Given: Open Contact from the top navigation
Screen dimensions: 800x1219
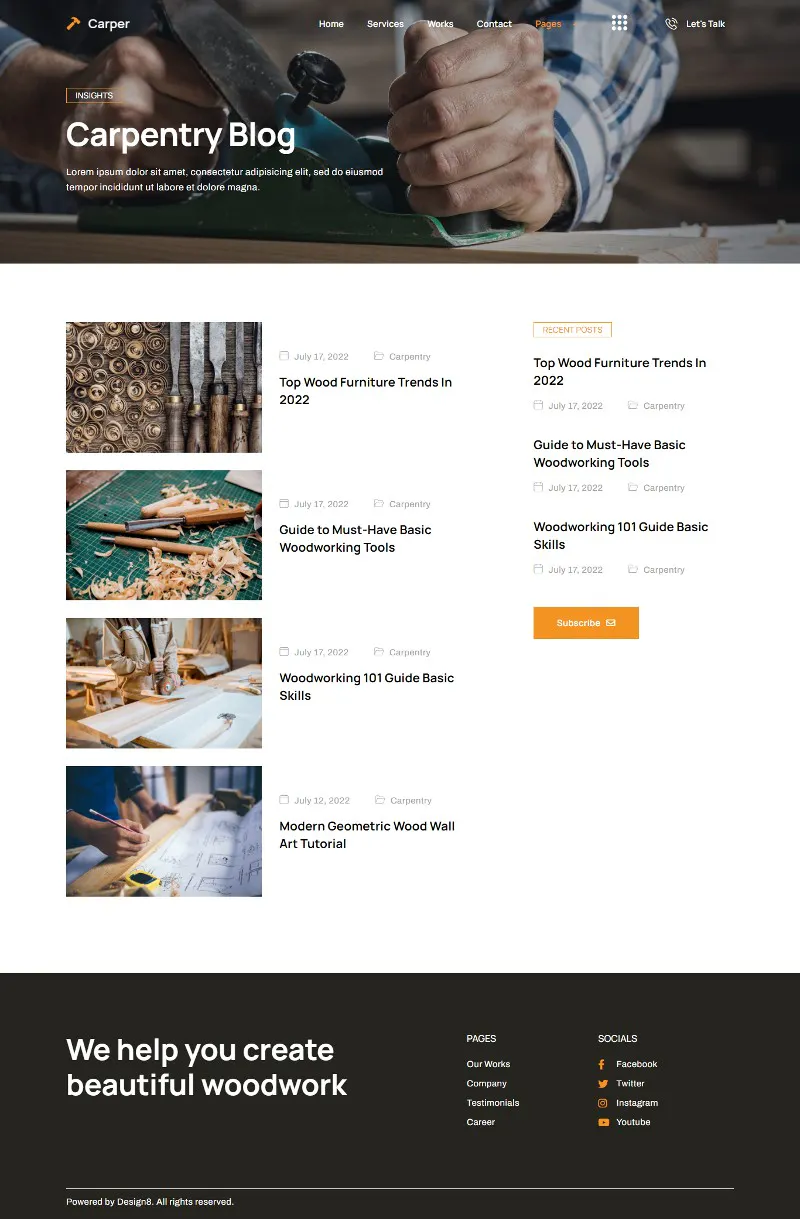Looking at the screenshot, I should pyautogui.click(x=494, y=24).
